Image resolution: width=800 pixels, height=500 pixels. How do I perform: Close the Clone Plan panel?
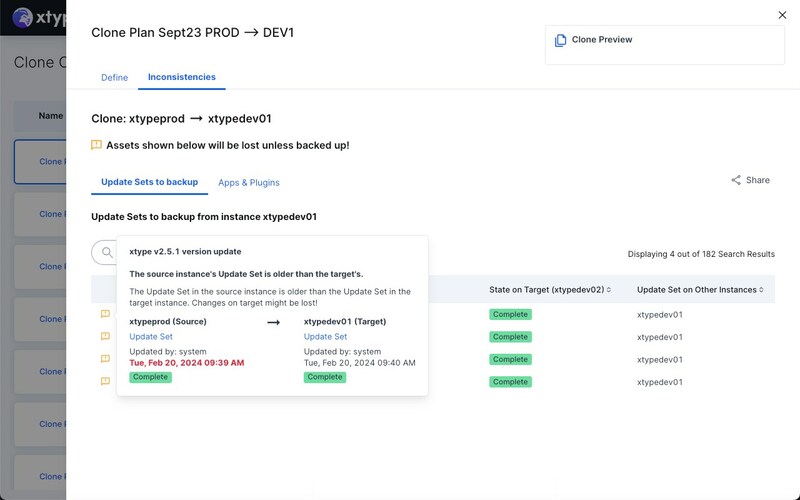pyautogui.click(x=782, y=15)
